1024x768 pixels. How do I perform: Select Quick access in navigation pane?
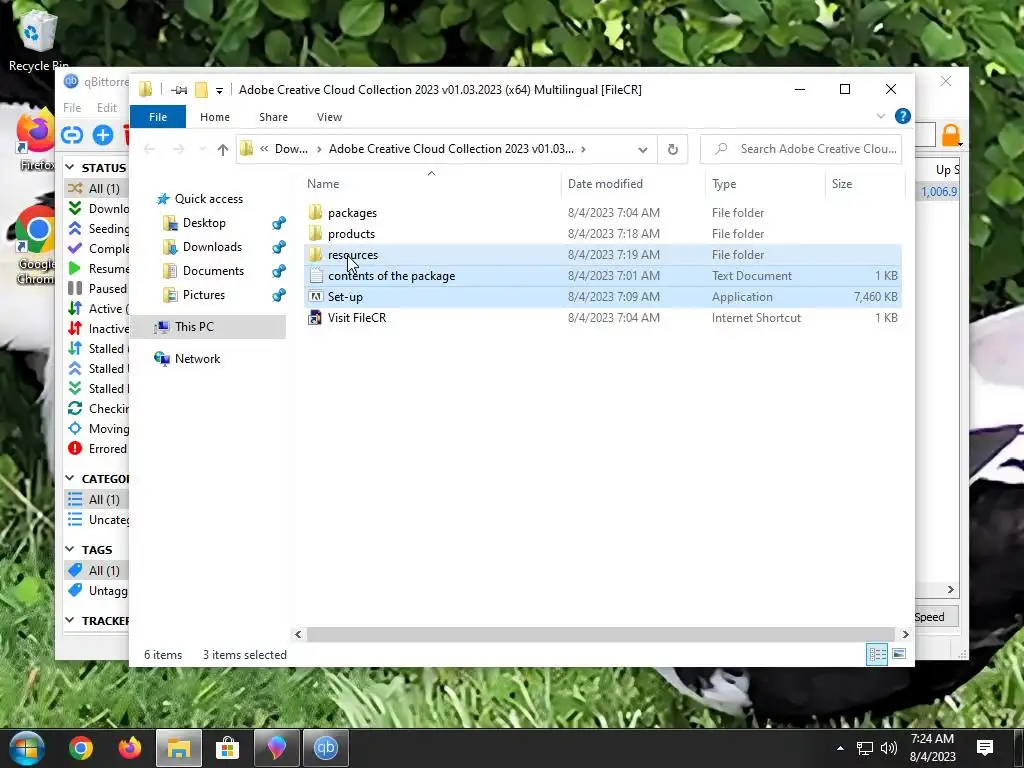208,199
